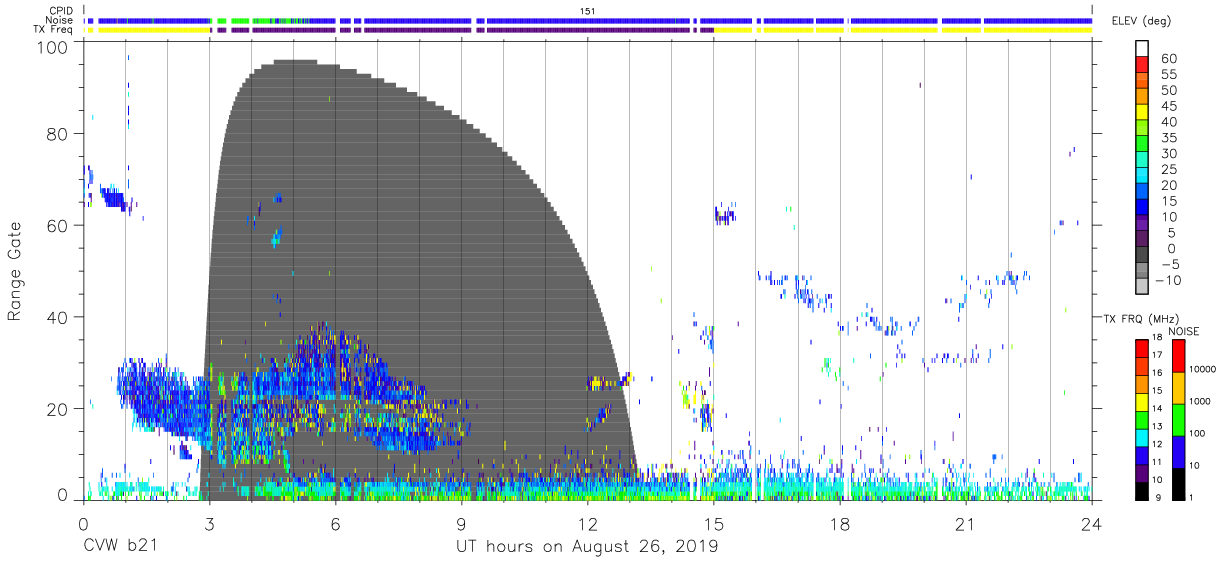Screen dimensions: 1228x567
Task: Click the '55' label on ELEV color bar
Action: pos(1167,74)
